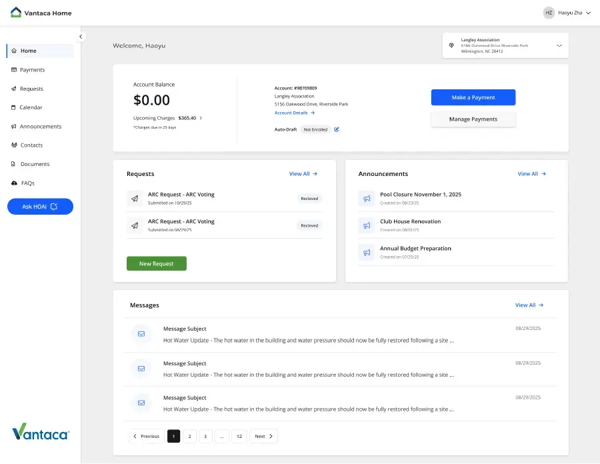600x464 pixels.
Task: Click the megaphone icon for Annual Budget Preparation
Action: (367, 252)
